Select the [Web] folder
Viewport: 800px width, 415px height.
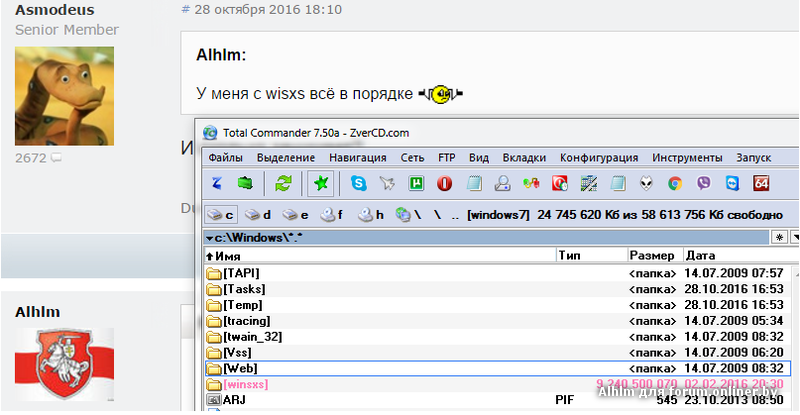point(497,368)
